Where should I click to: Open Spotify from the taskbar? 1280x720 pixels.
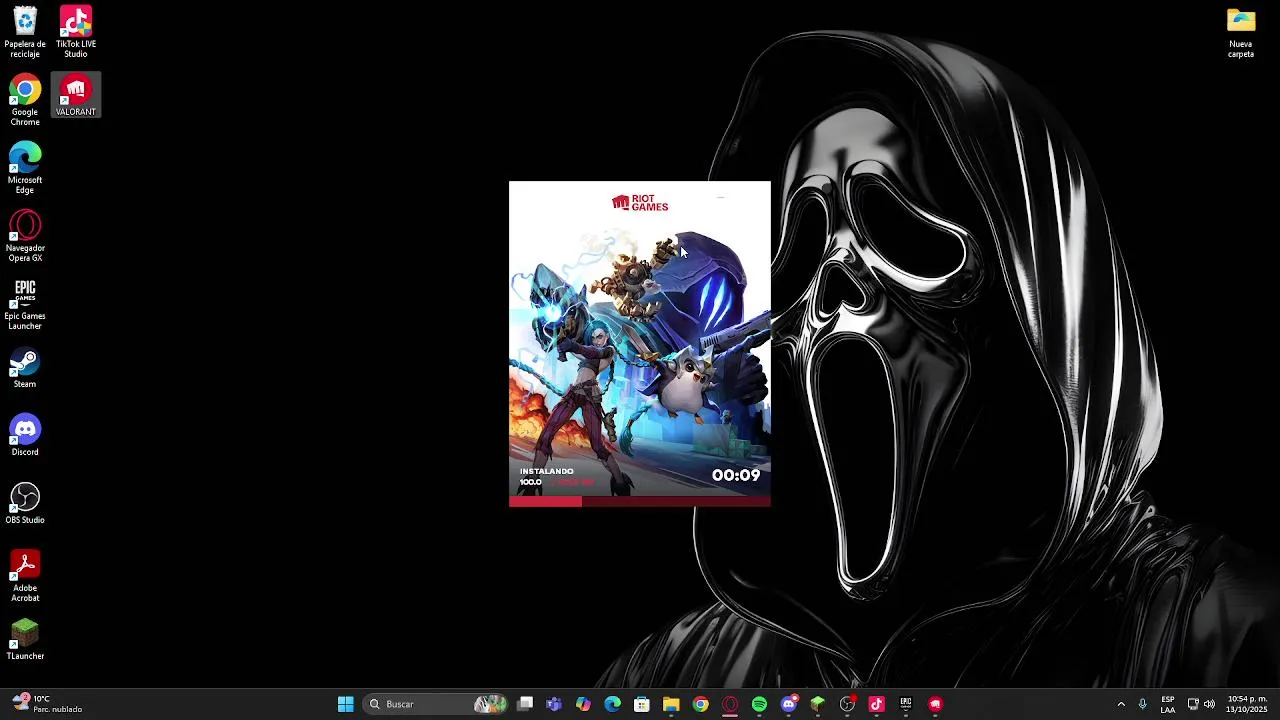[x=759, y=704]
